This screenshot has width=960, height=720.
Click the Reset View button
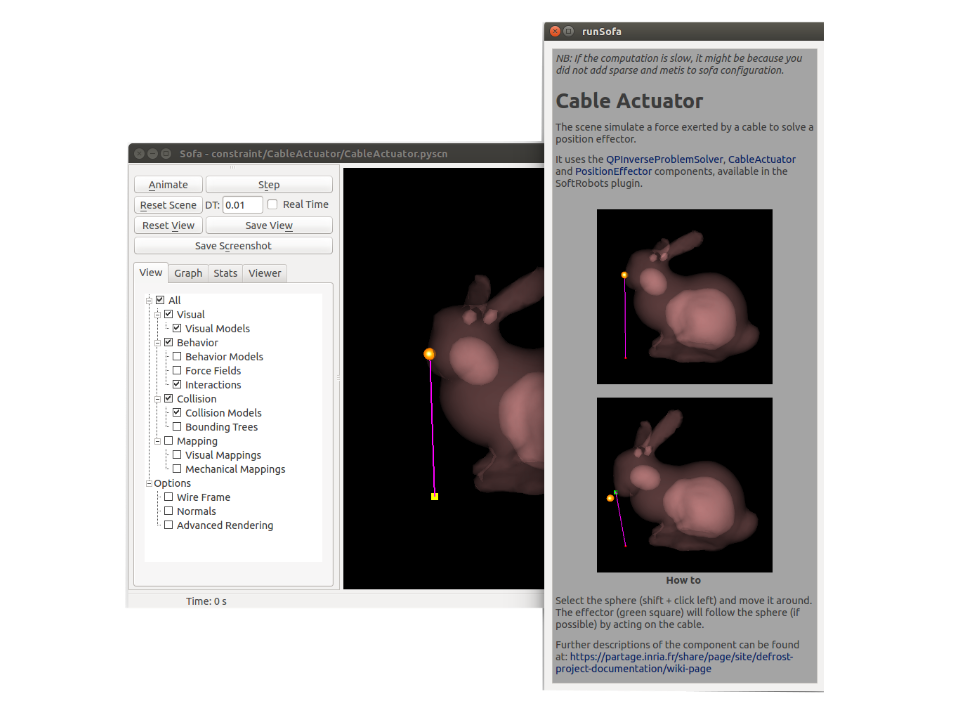click(168, 225)
